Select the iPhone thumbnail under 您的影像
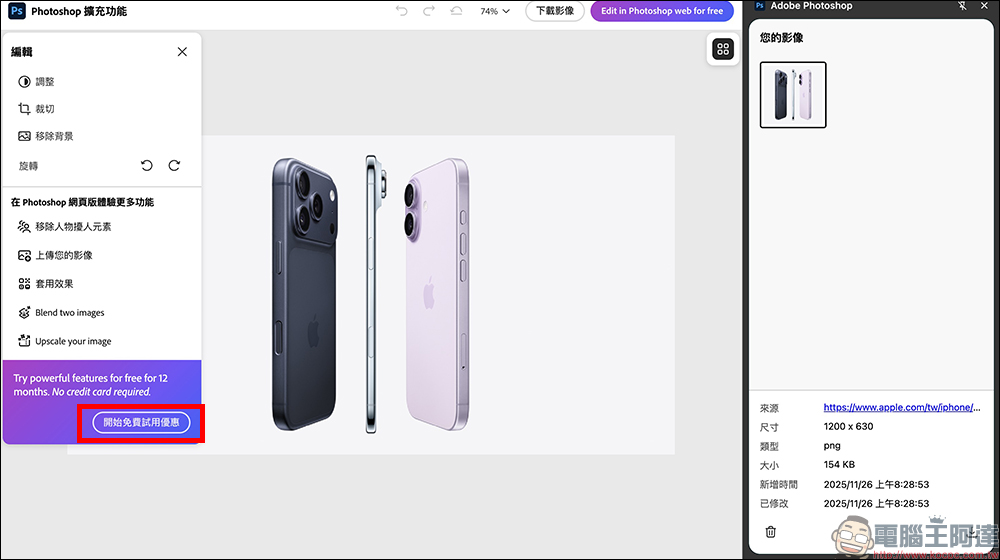This screenshot has width=1000, height=560. [x=793, y=95]
